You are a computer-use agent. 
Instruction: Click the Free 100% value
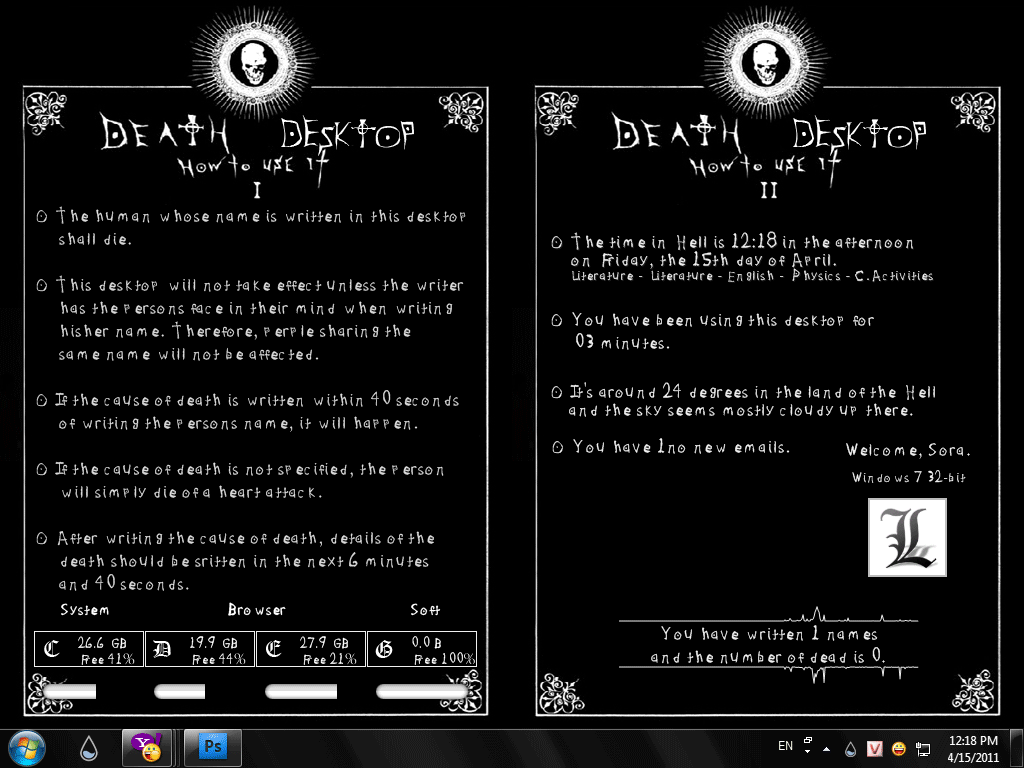click(445, 660)
